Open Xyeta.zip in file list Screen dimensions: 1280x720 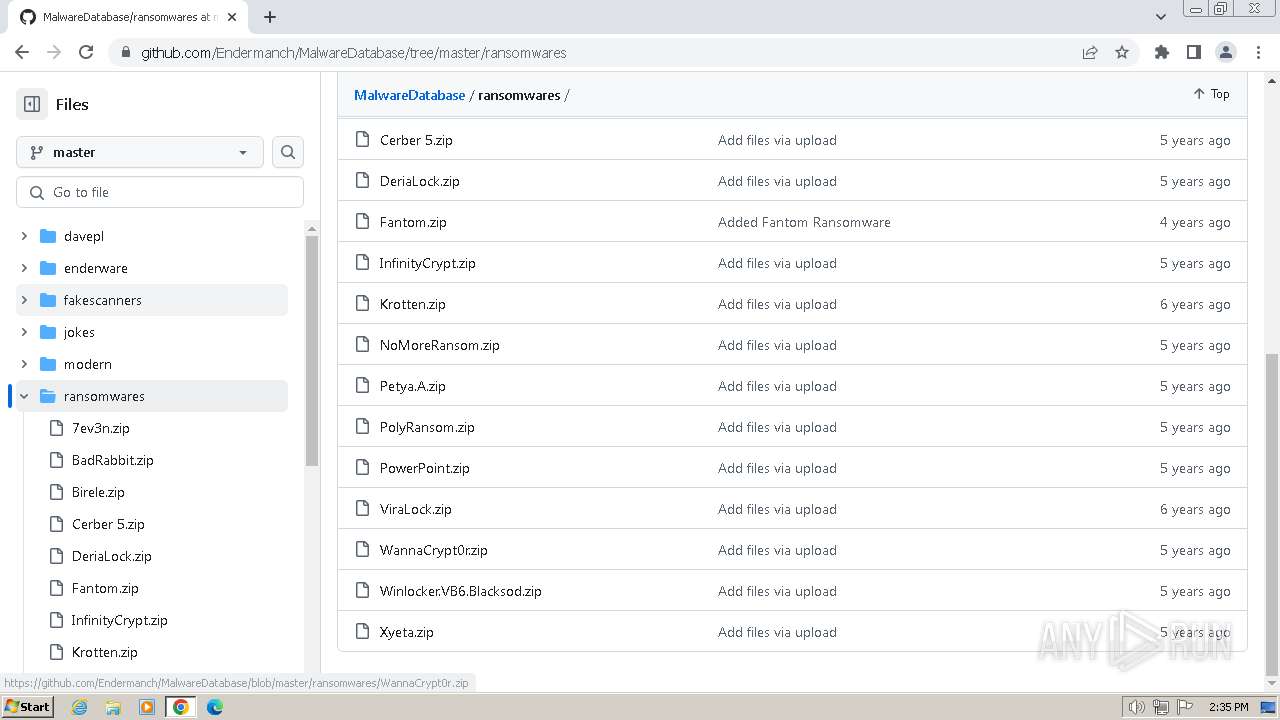[407, 632]
